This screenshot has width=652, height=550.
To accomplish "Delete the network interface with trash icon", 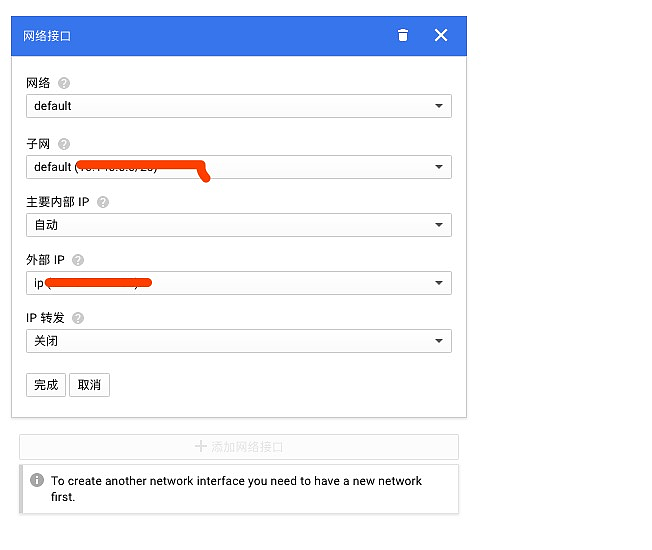I will pos(403,36).
